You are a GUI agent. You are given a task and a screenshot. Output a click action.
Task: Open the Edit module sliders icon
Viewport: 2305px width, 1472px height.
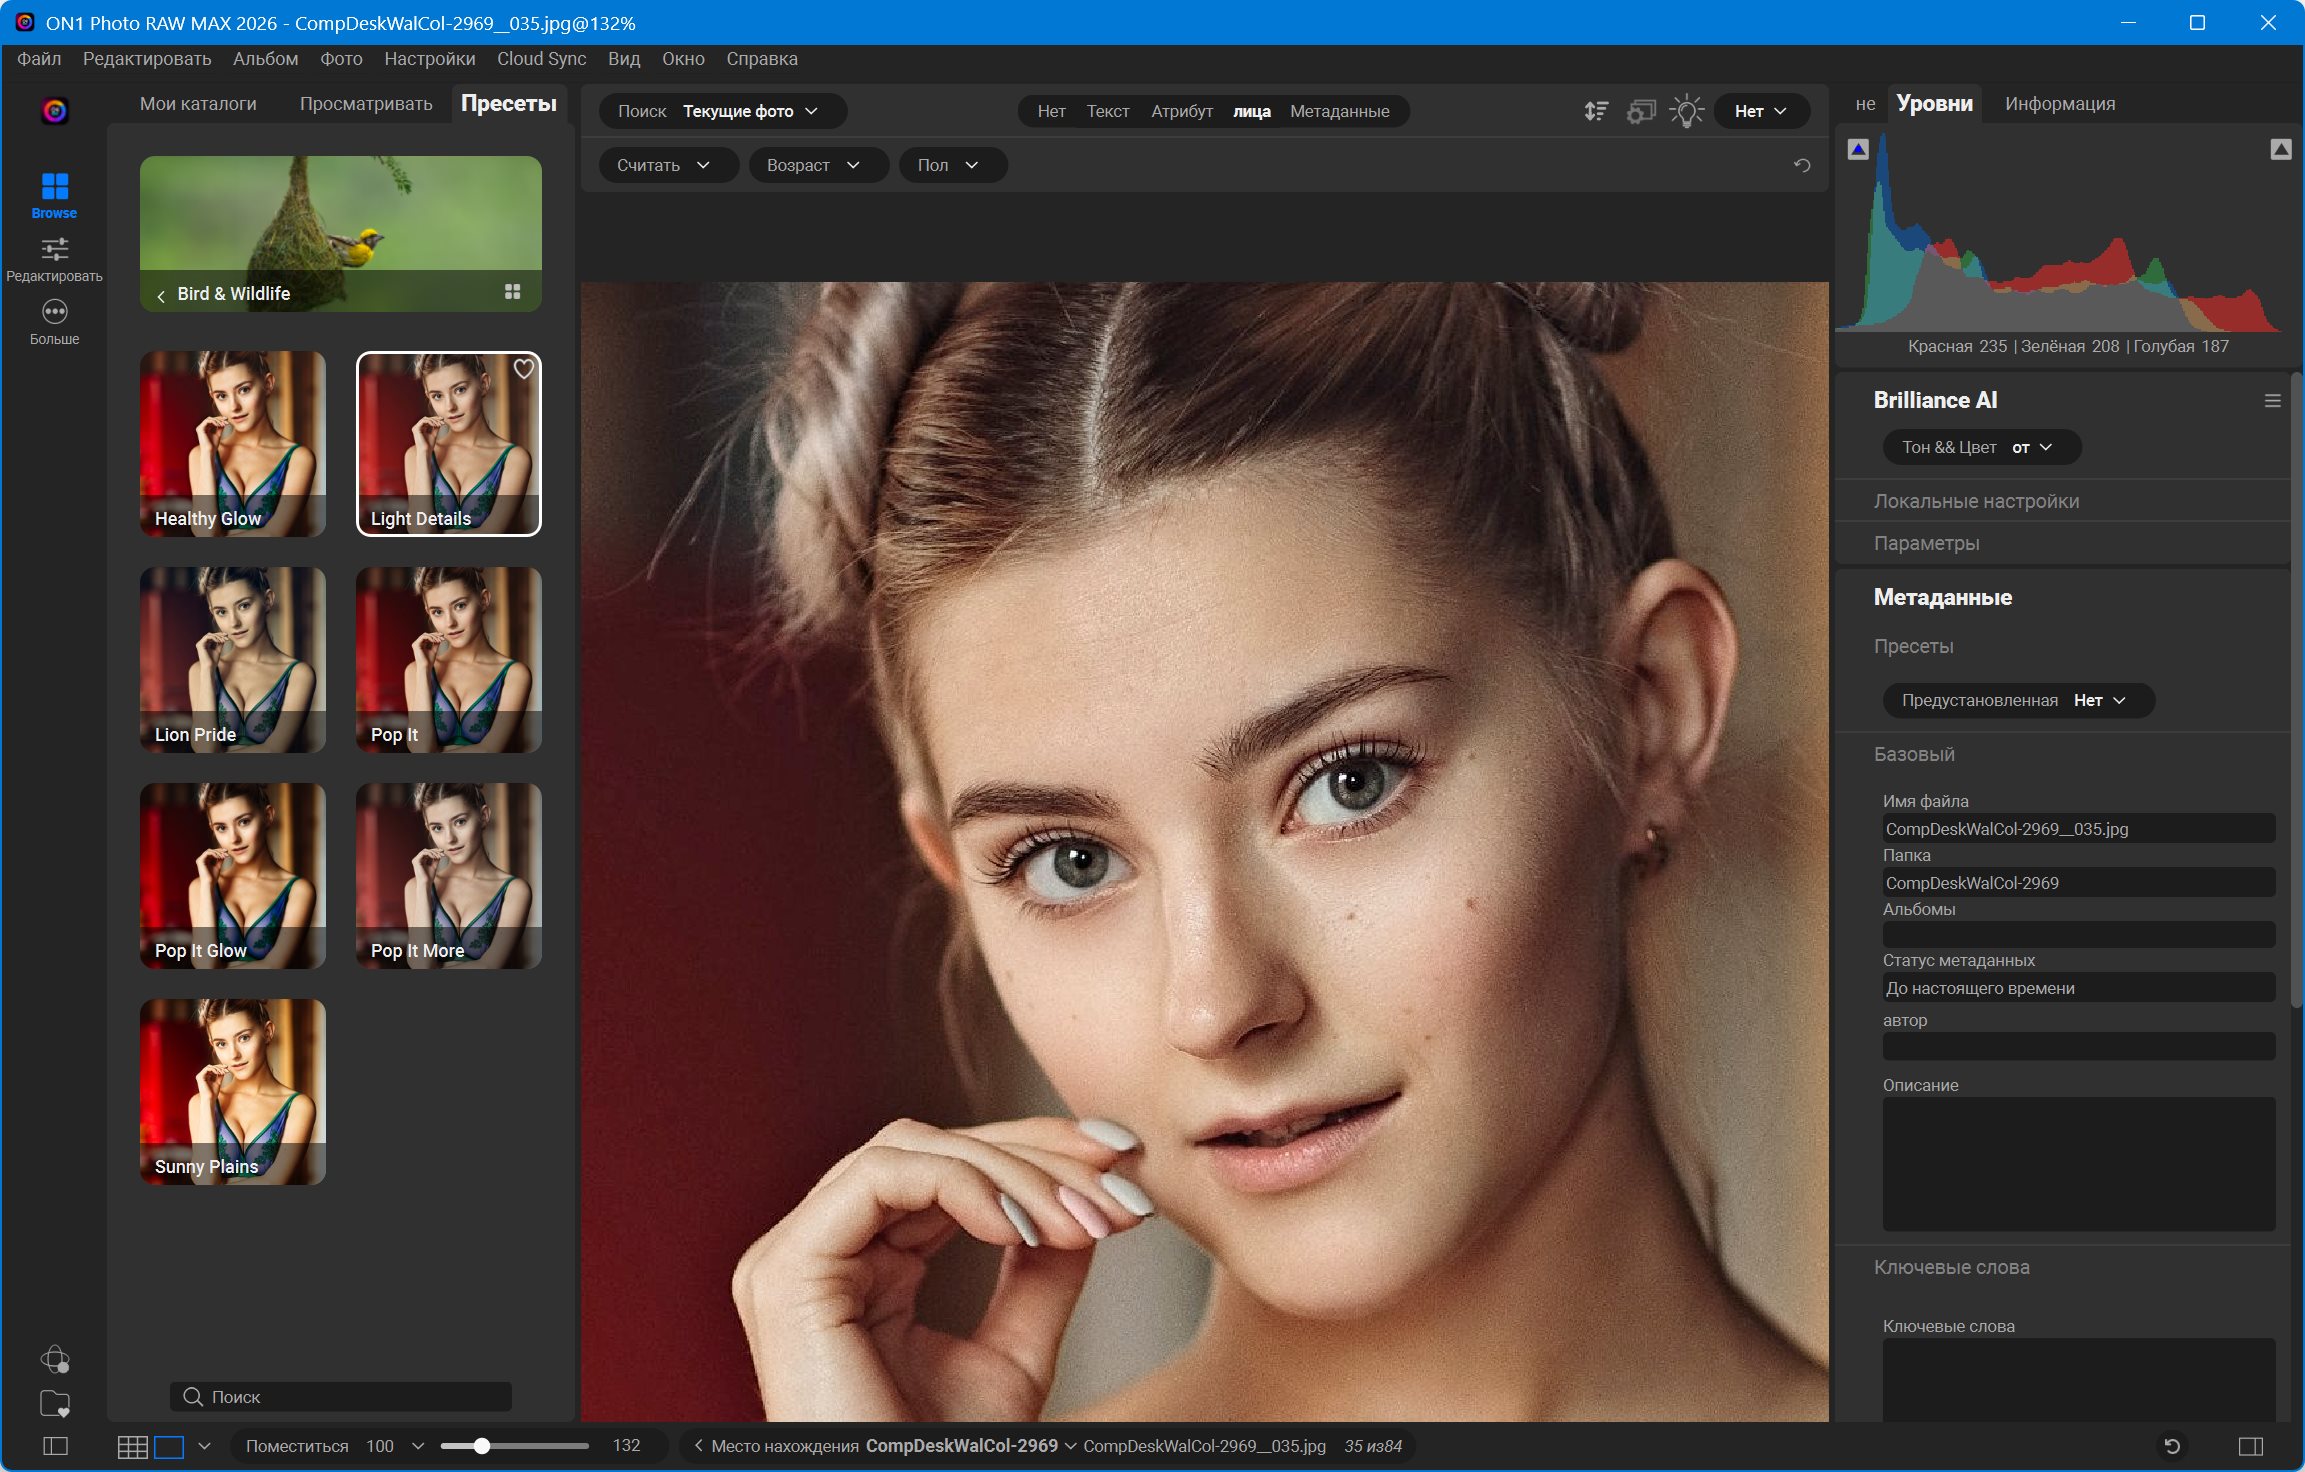[x=54, y=249]
